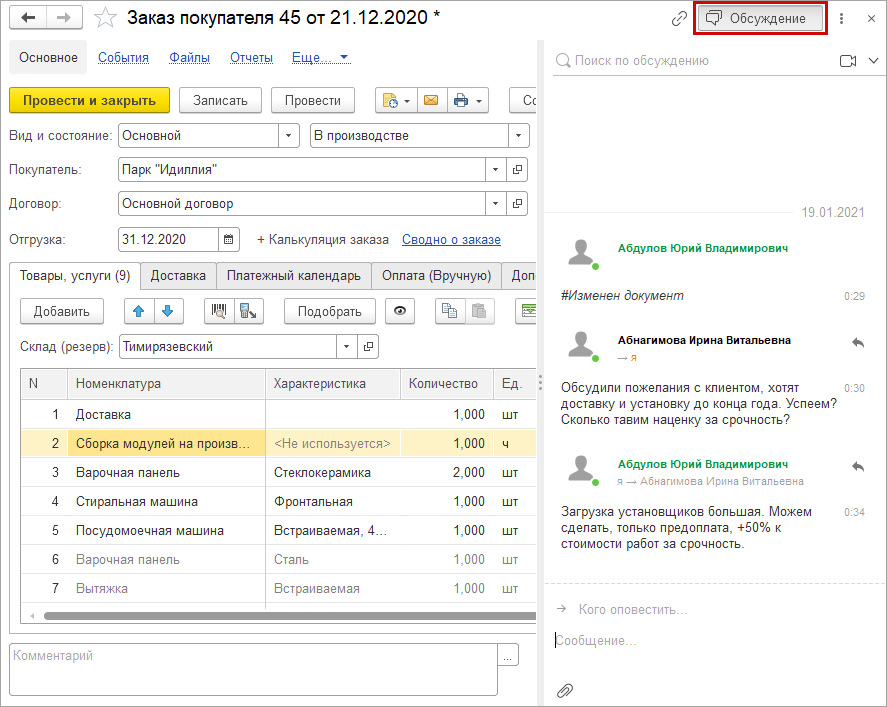This screenshot has height=707, width=887.
Task: Click '+ Калькуляция заказа' label
Action: coord(323,240)
